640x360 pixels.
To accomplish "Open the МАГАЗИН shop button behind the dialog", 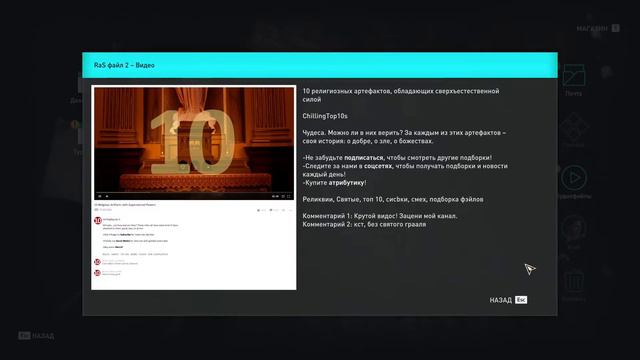I will pos(598,28).
